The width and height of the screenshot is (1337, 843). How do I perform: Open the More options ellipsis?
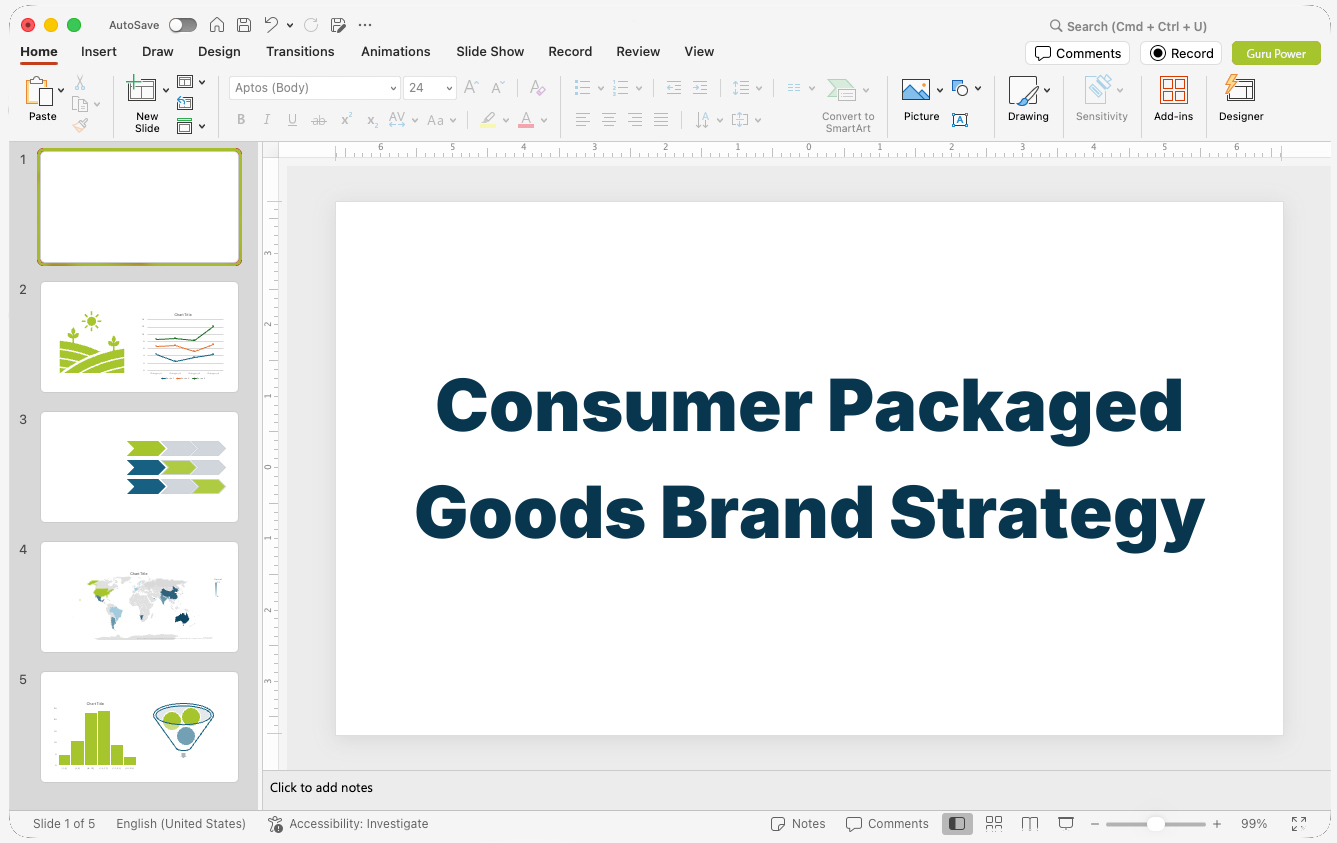point(365,25)
